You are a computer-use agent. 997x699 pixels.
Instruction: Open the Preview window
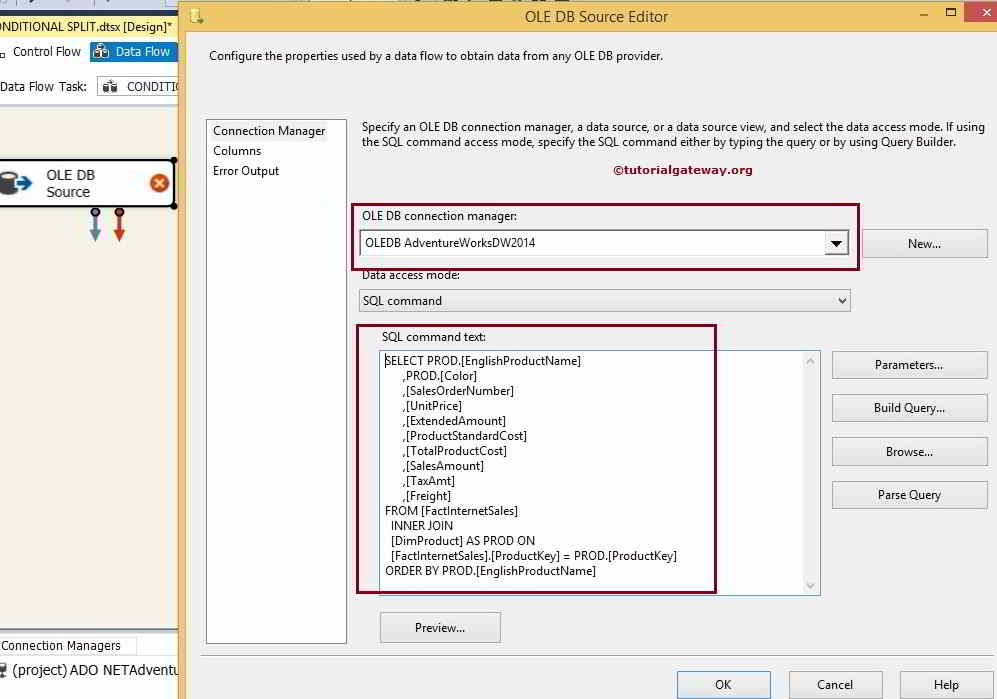[x=440, y=627]
